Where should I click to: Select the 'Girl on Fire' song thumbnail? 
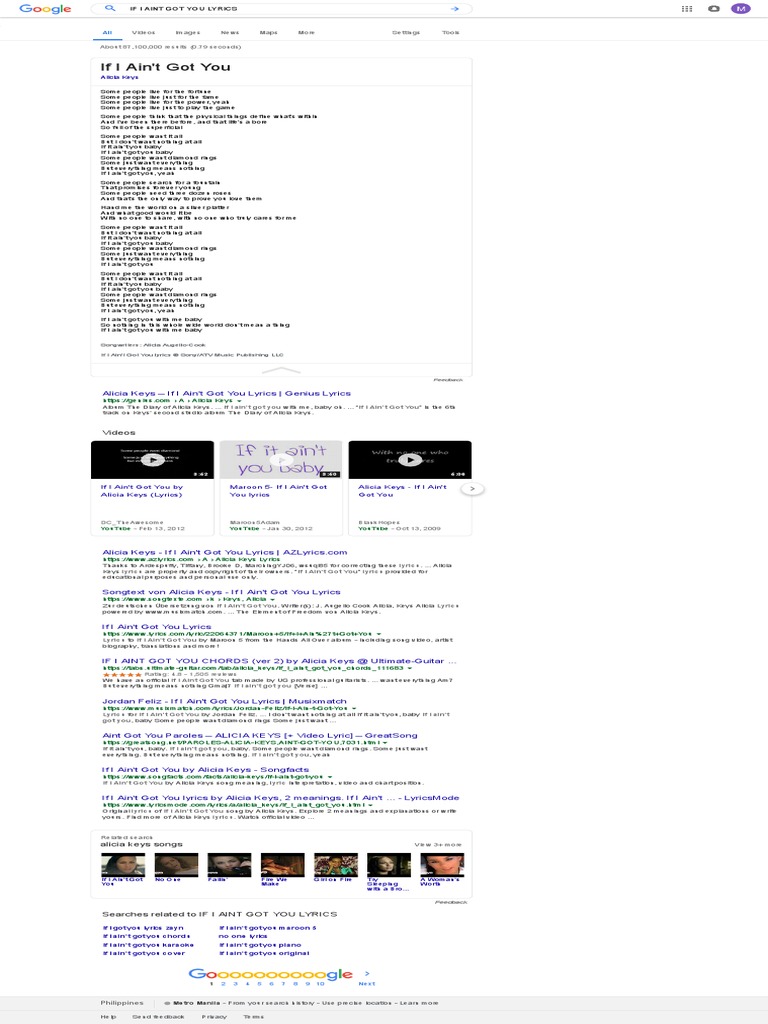pyautogui.click(x=336, y=865)
